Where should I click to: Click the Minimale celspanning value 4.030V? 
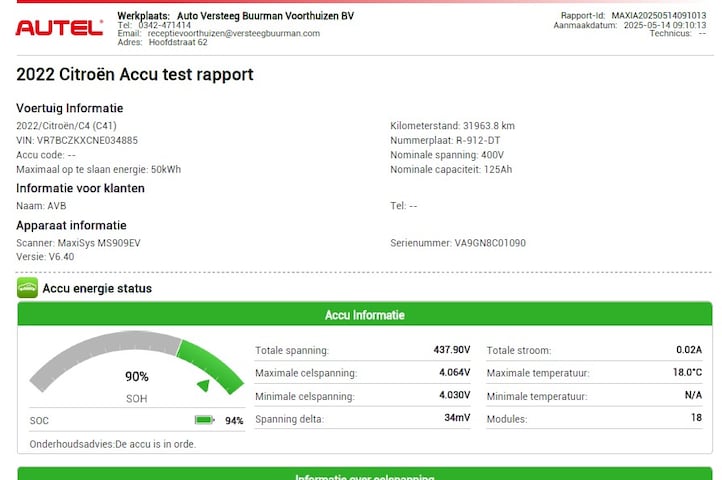[x=454, y=395]
